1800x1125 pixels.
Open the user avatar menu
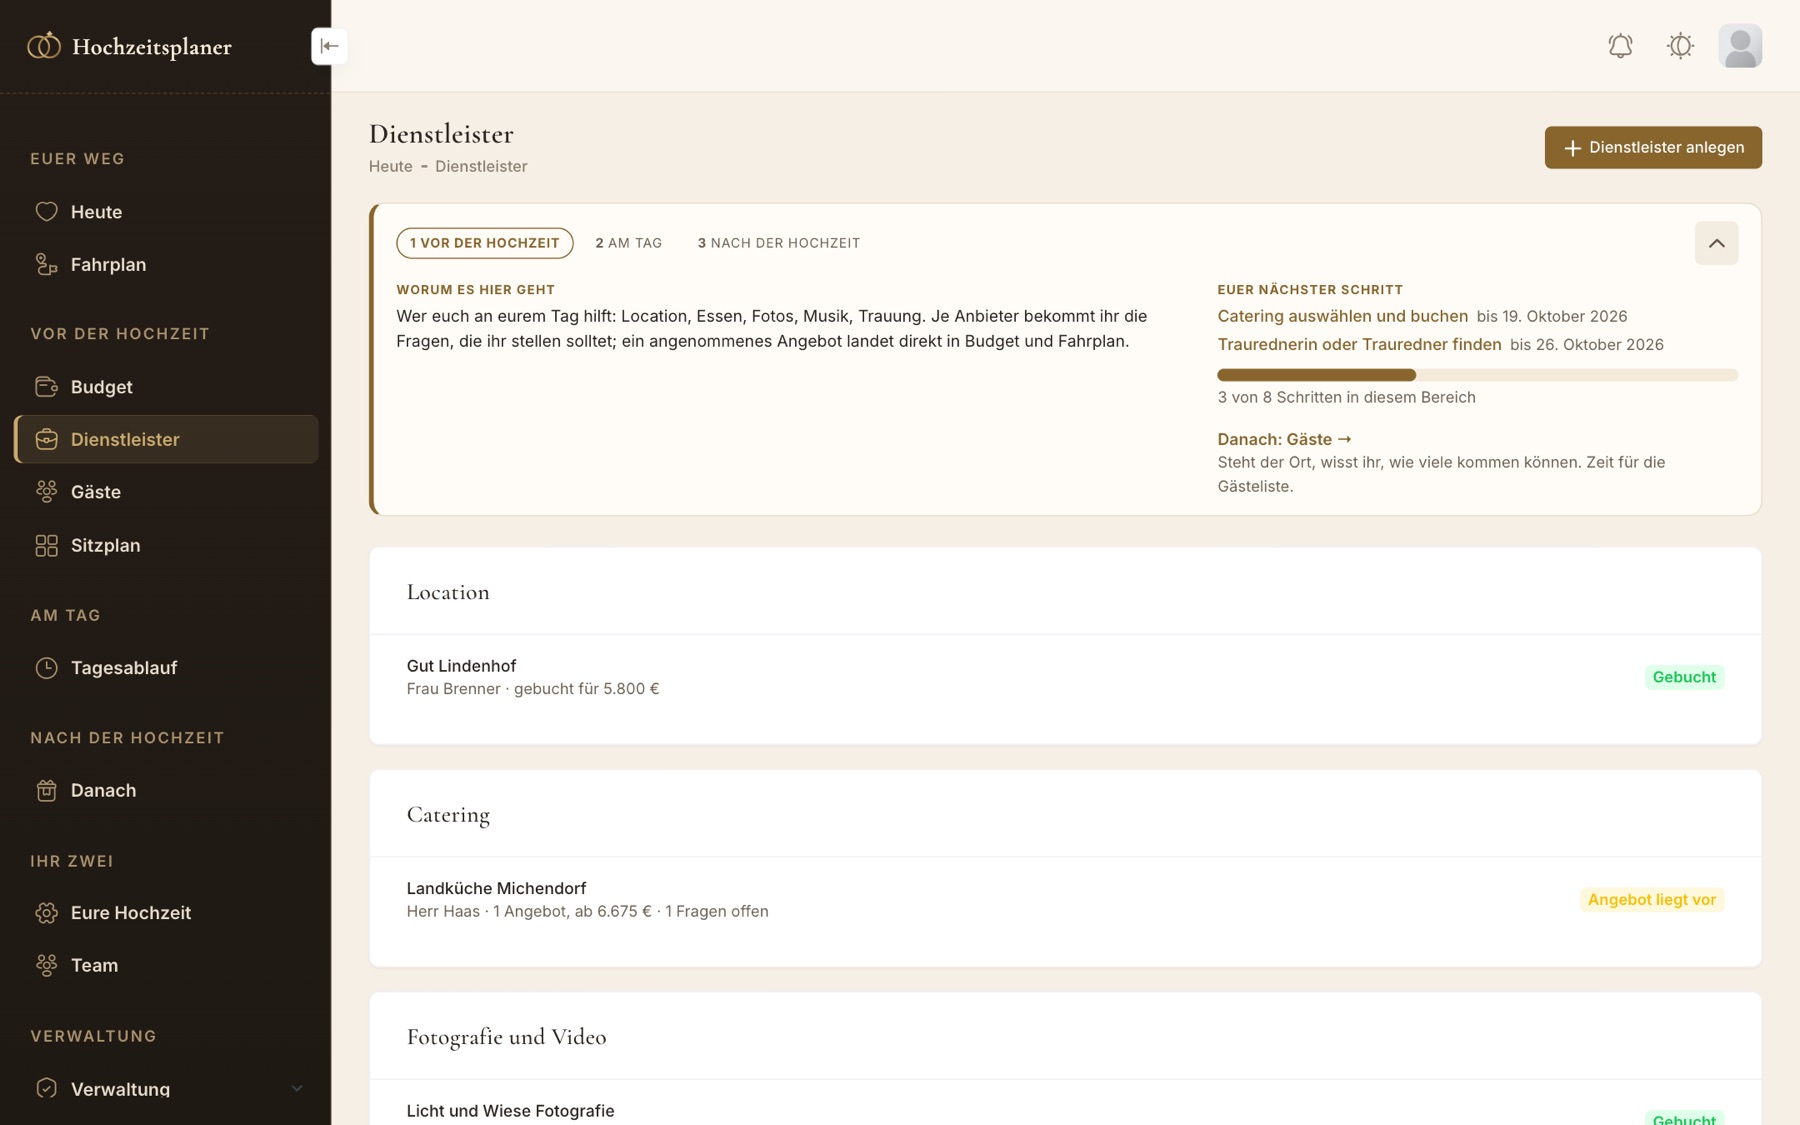[x=1740, y=46]
